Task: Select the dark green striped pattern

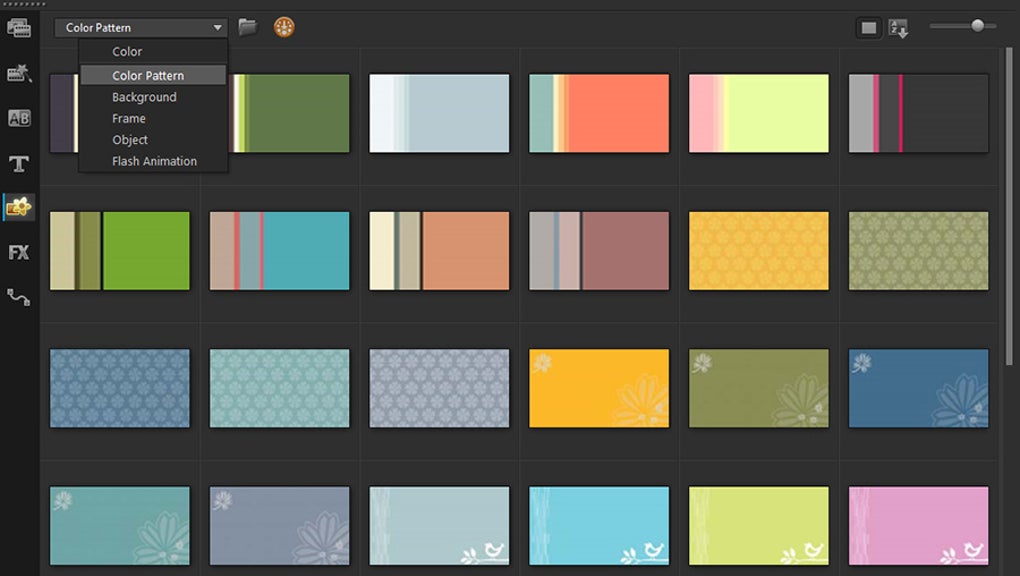Action: [x=289, y=113]
